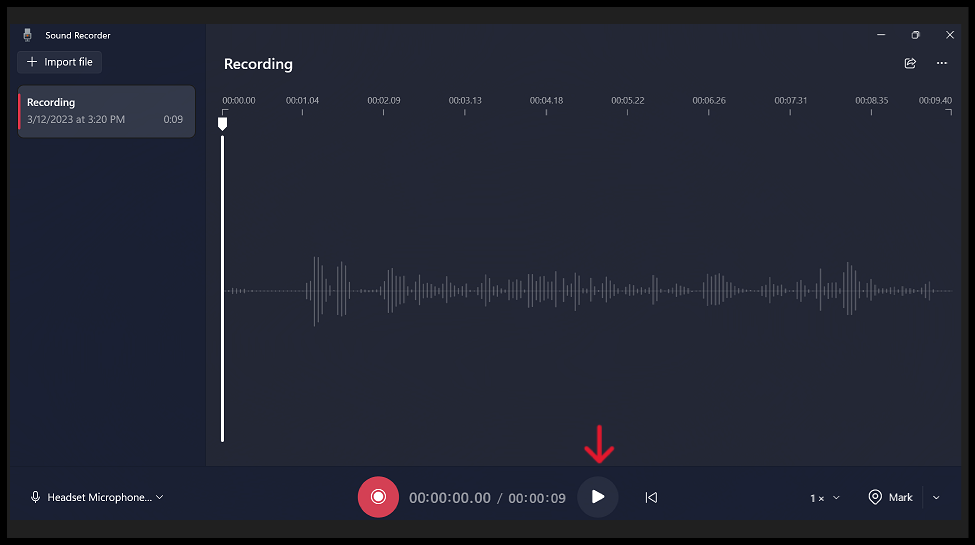
Task: Click the 00:08.35 timeline label
Action: [x=871, y=100]
